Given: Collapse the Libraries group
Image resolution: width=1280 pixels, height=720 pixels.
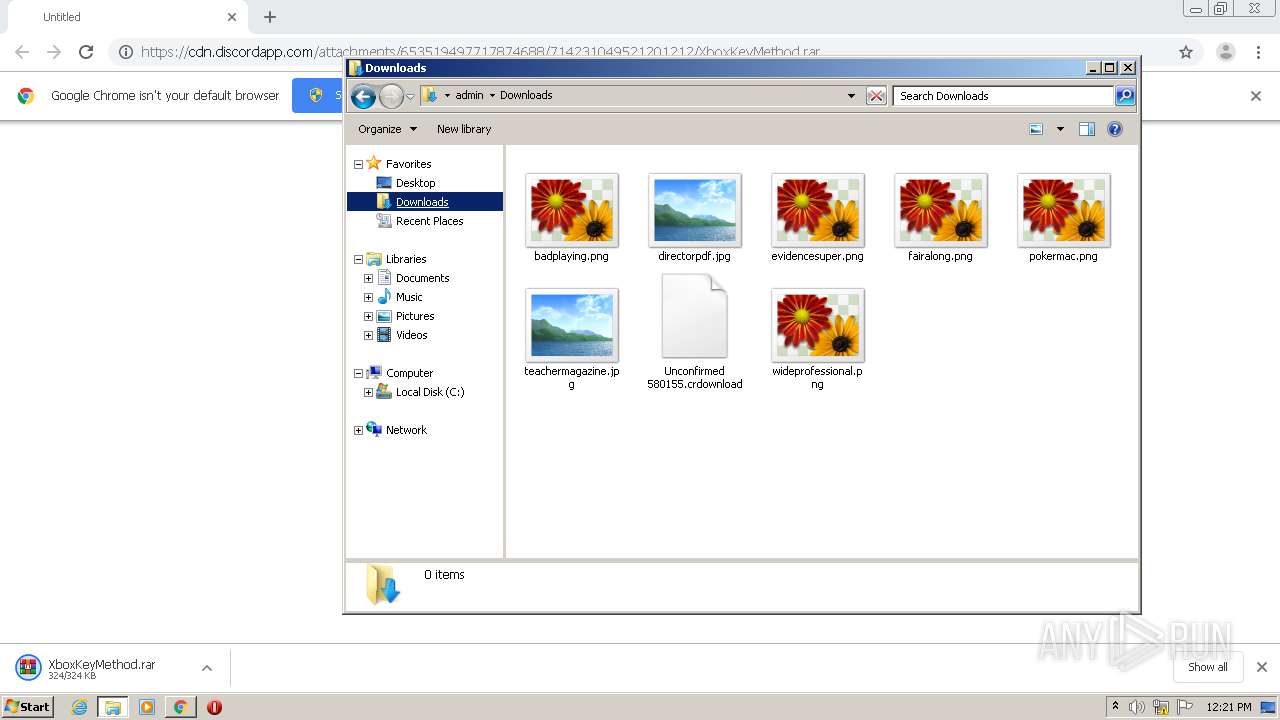Looking at the screenshot, I should pos(358,259).
